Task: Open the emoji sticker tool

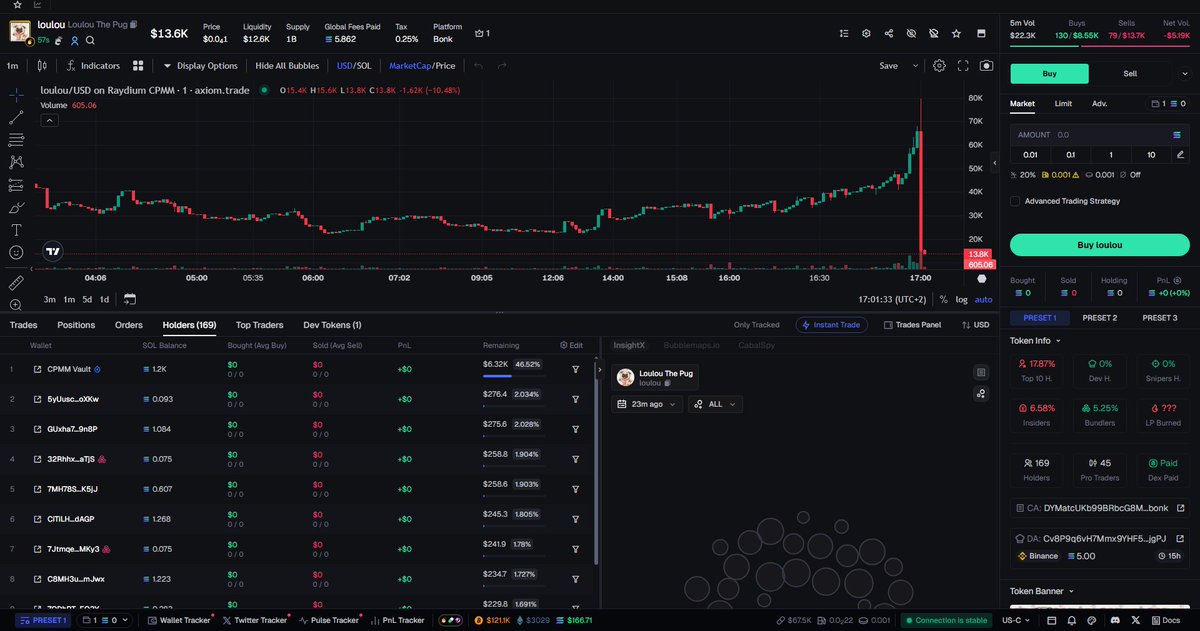Action: tap(16, 253)
